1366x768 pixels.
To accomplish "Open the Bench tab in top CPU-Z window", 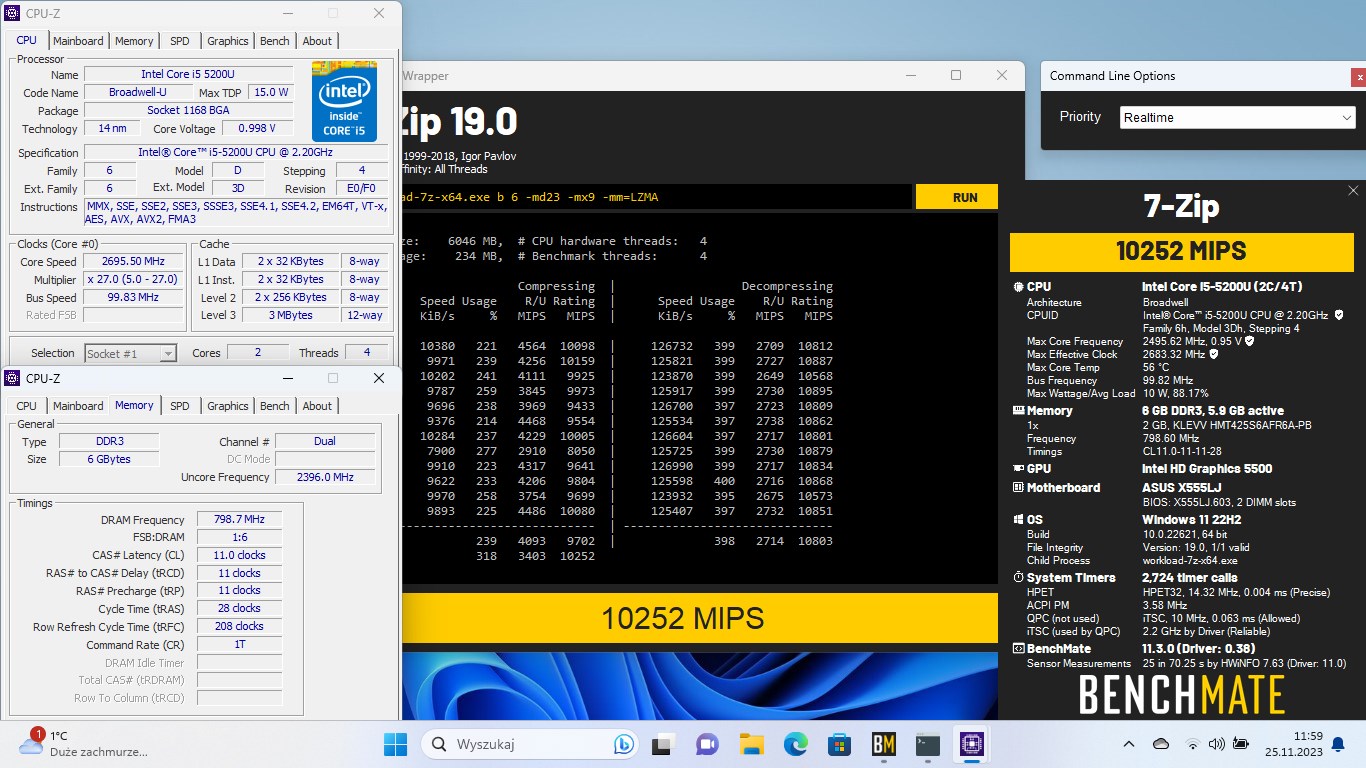I will coord(275,41).
